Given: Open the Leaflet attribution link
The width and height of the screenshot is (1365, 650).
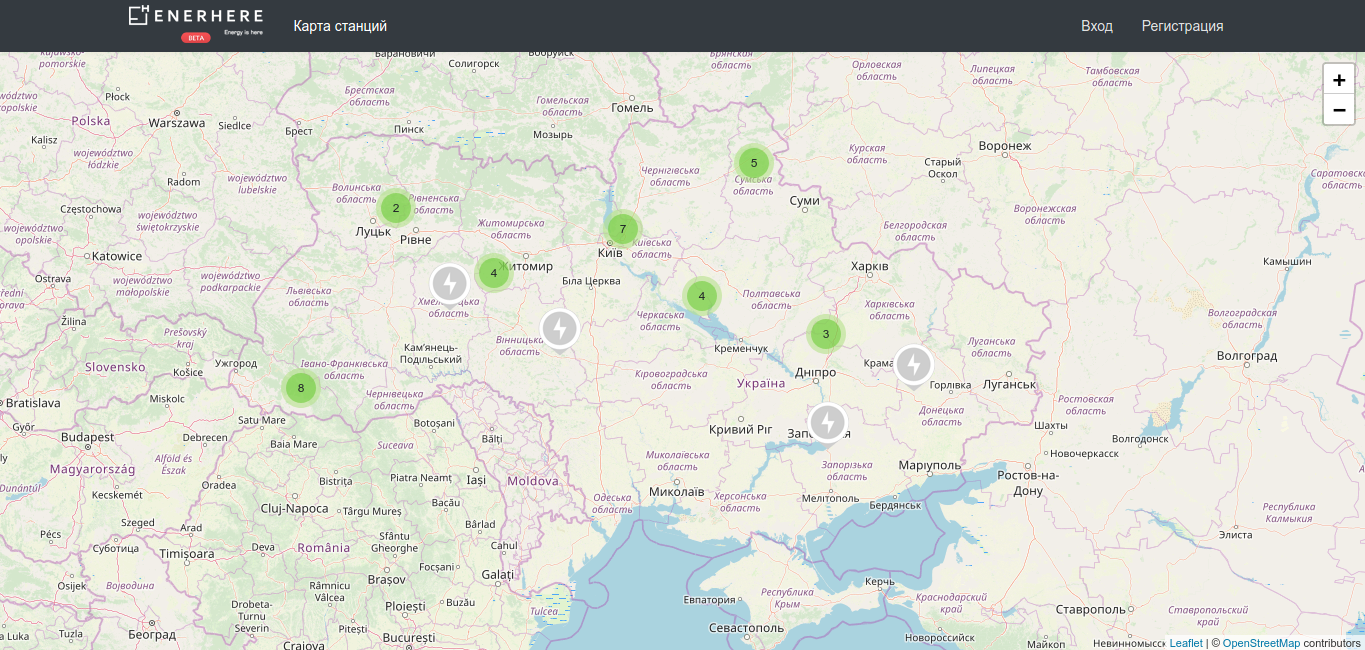Looking at the screenshot, I should [x=1186, y=643].
